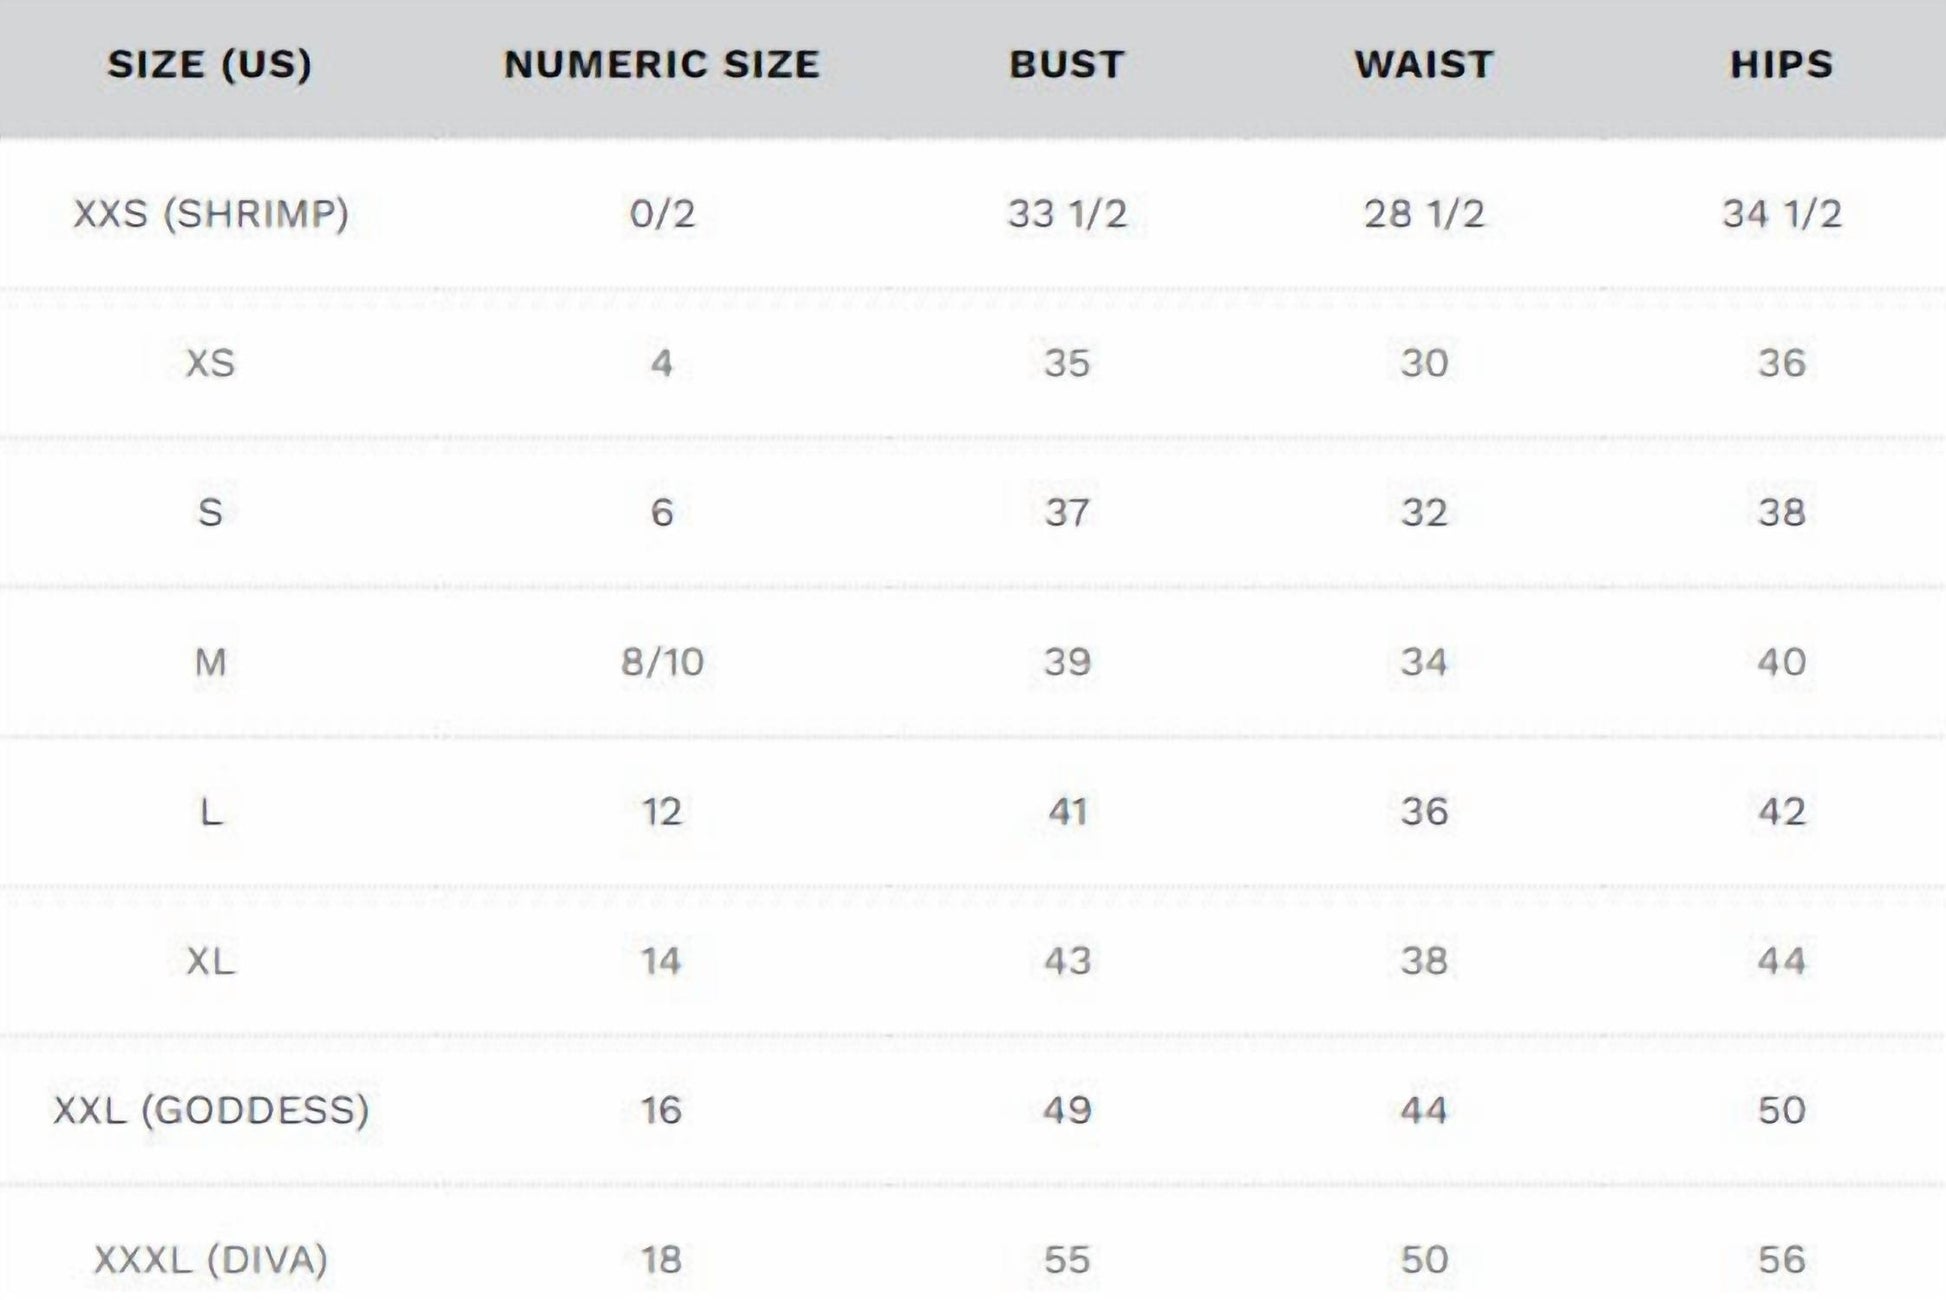Click the NUMERIC SIZE column header
The image size is (1946, 1300).
point(661,65)
